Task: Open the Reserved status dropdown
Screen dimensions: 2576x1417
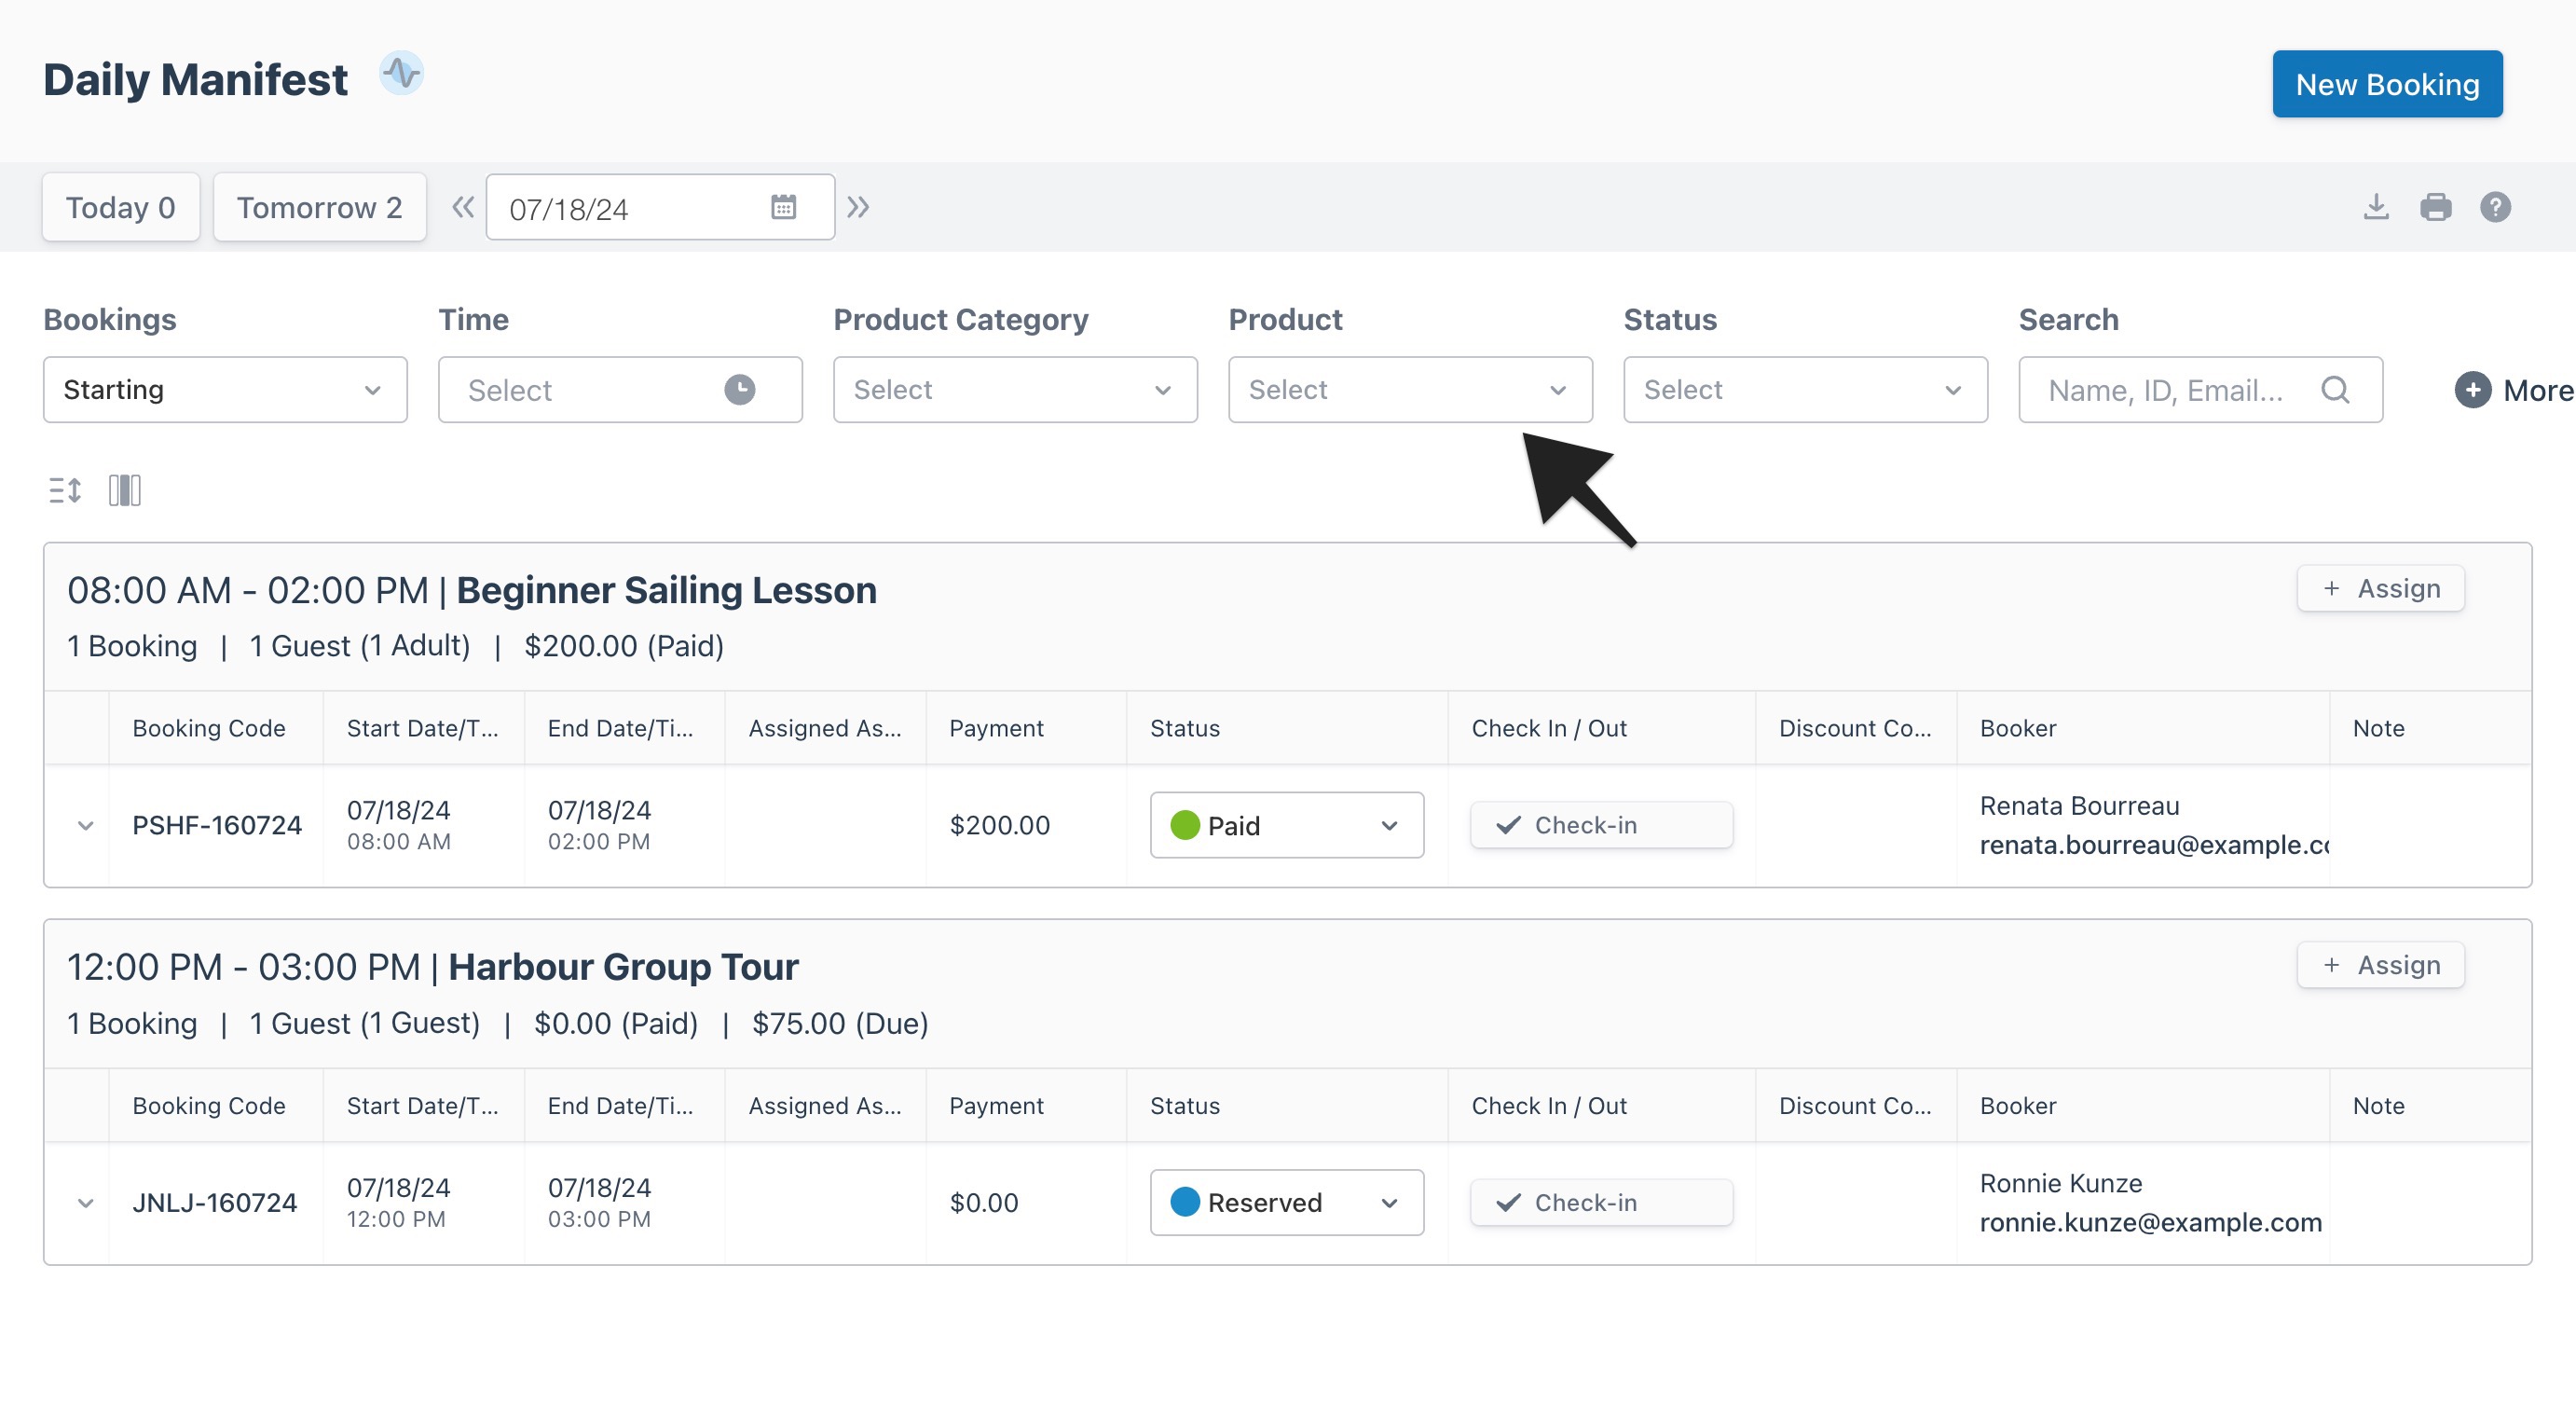Action: click(1286, 1202)
